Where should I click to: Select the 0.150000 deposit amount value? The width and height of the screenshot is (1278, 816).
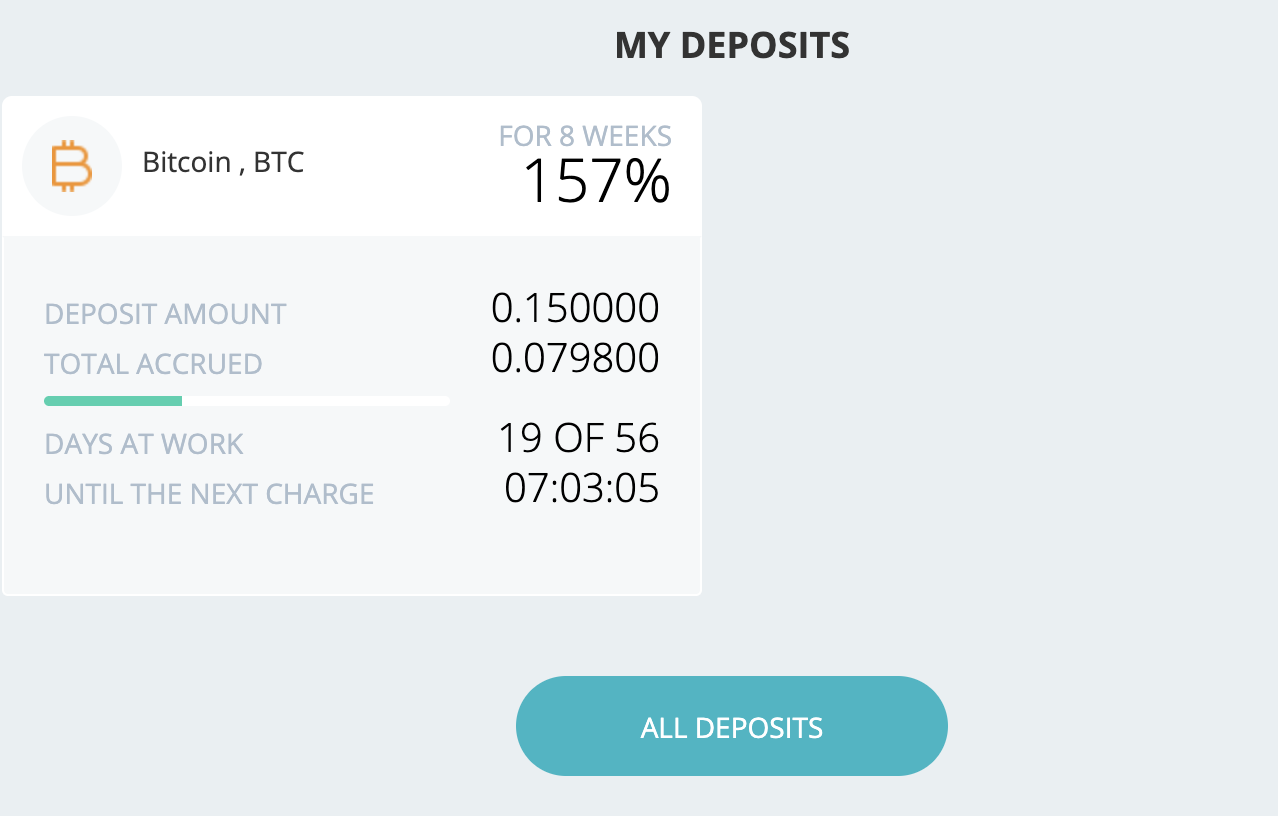pos(575,309)
